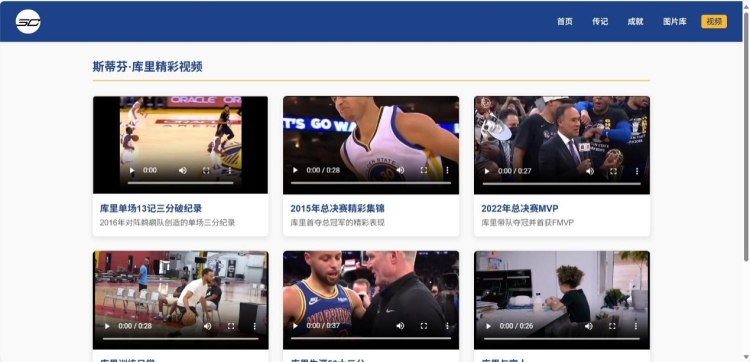Open the 图片库 navigation item
Image resolution: width=750 pixels, height=362 pixels.
pos(674,22)
